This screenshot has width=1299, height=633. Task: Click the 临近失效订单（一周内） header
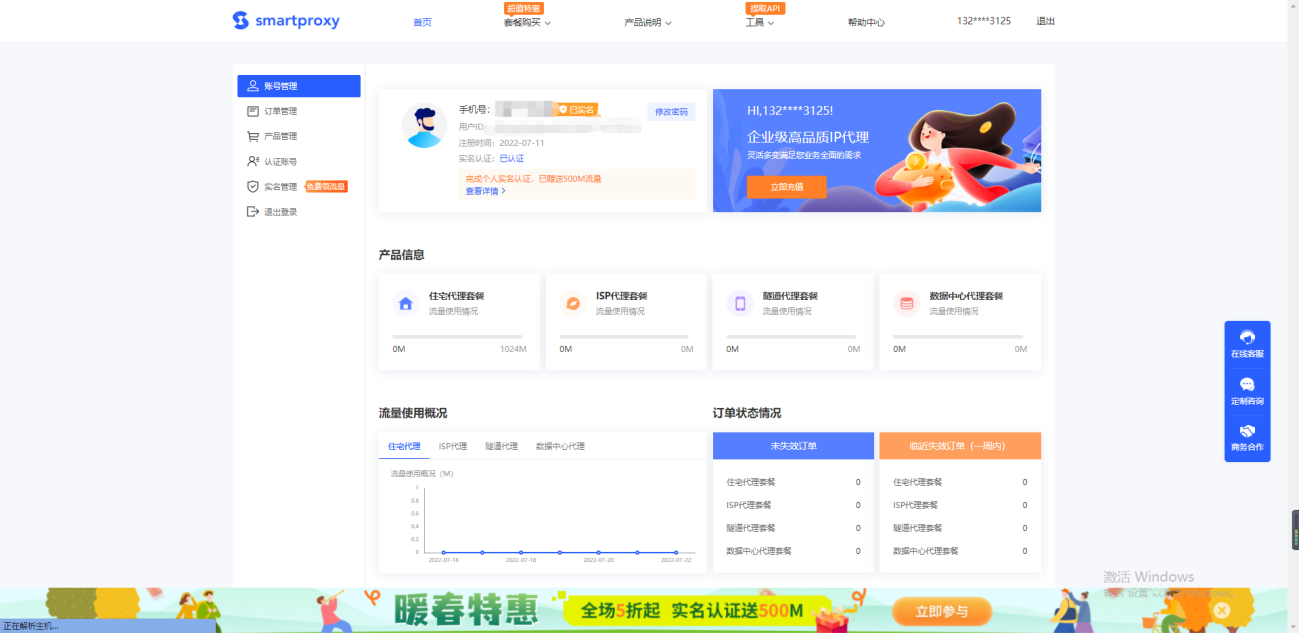(x=960, y=446)
